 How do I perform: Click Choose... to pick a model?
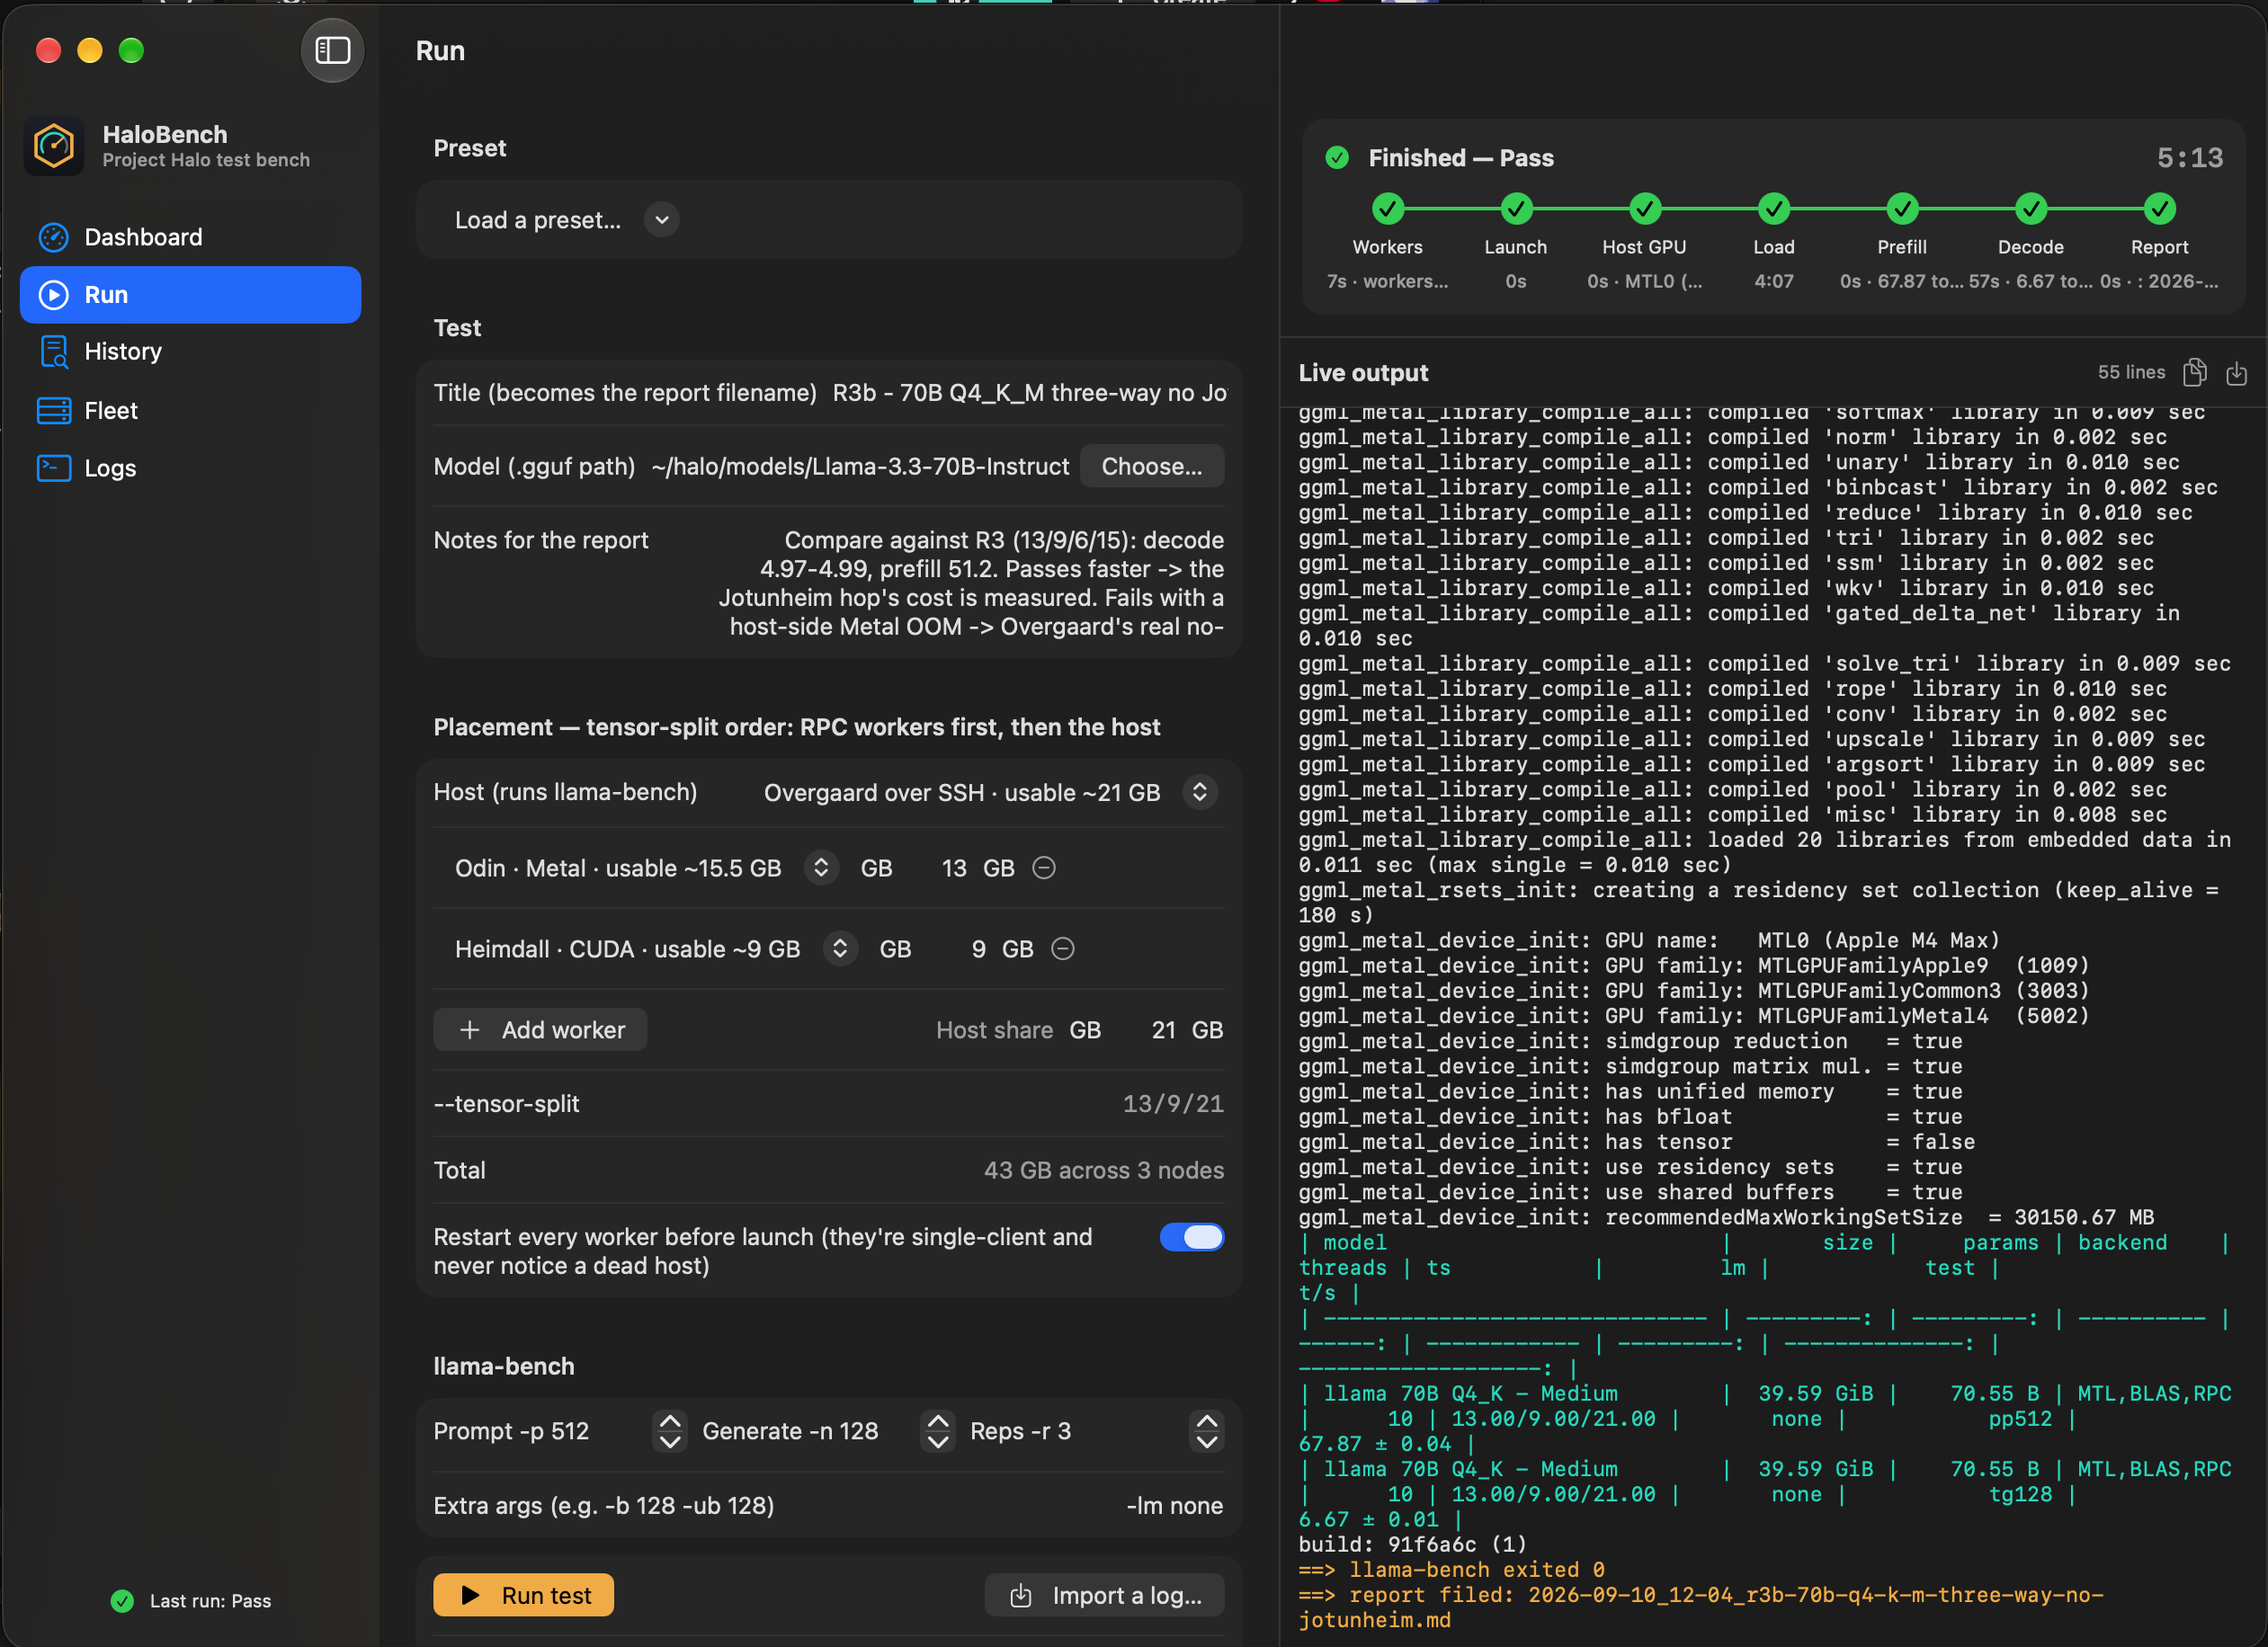(x=1151, y=467)
